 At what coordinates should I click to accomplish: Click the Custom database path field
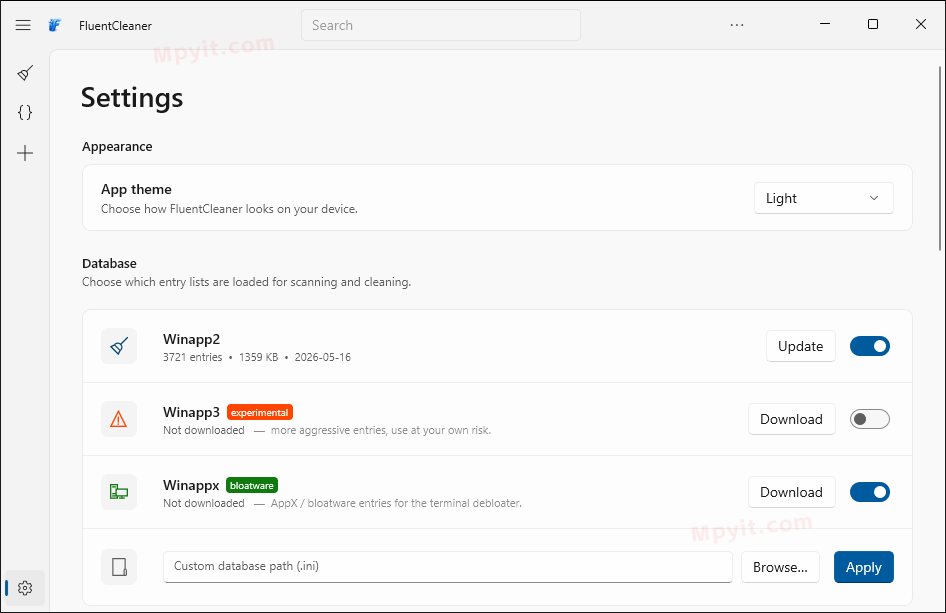(448, 567)
